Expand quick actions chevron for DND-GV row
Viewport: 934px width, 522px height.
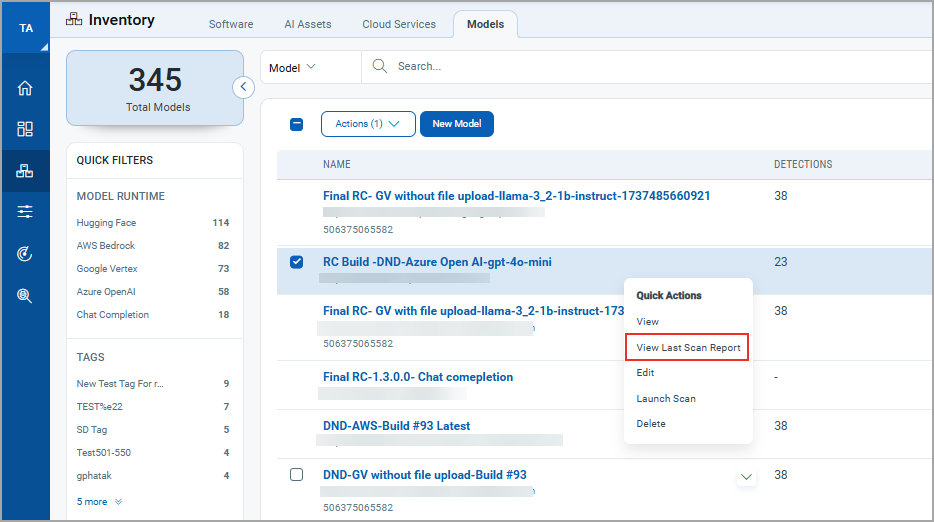(x=746, y=477)
